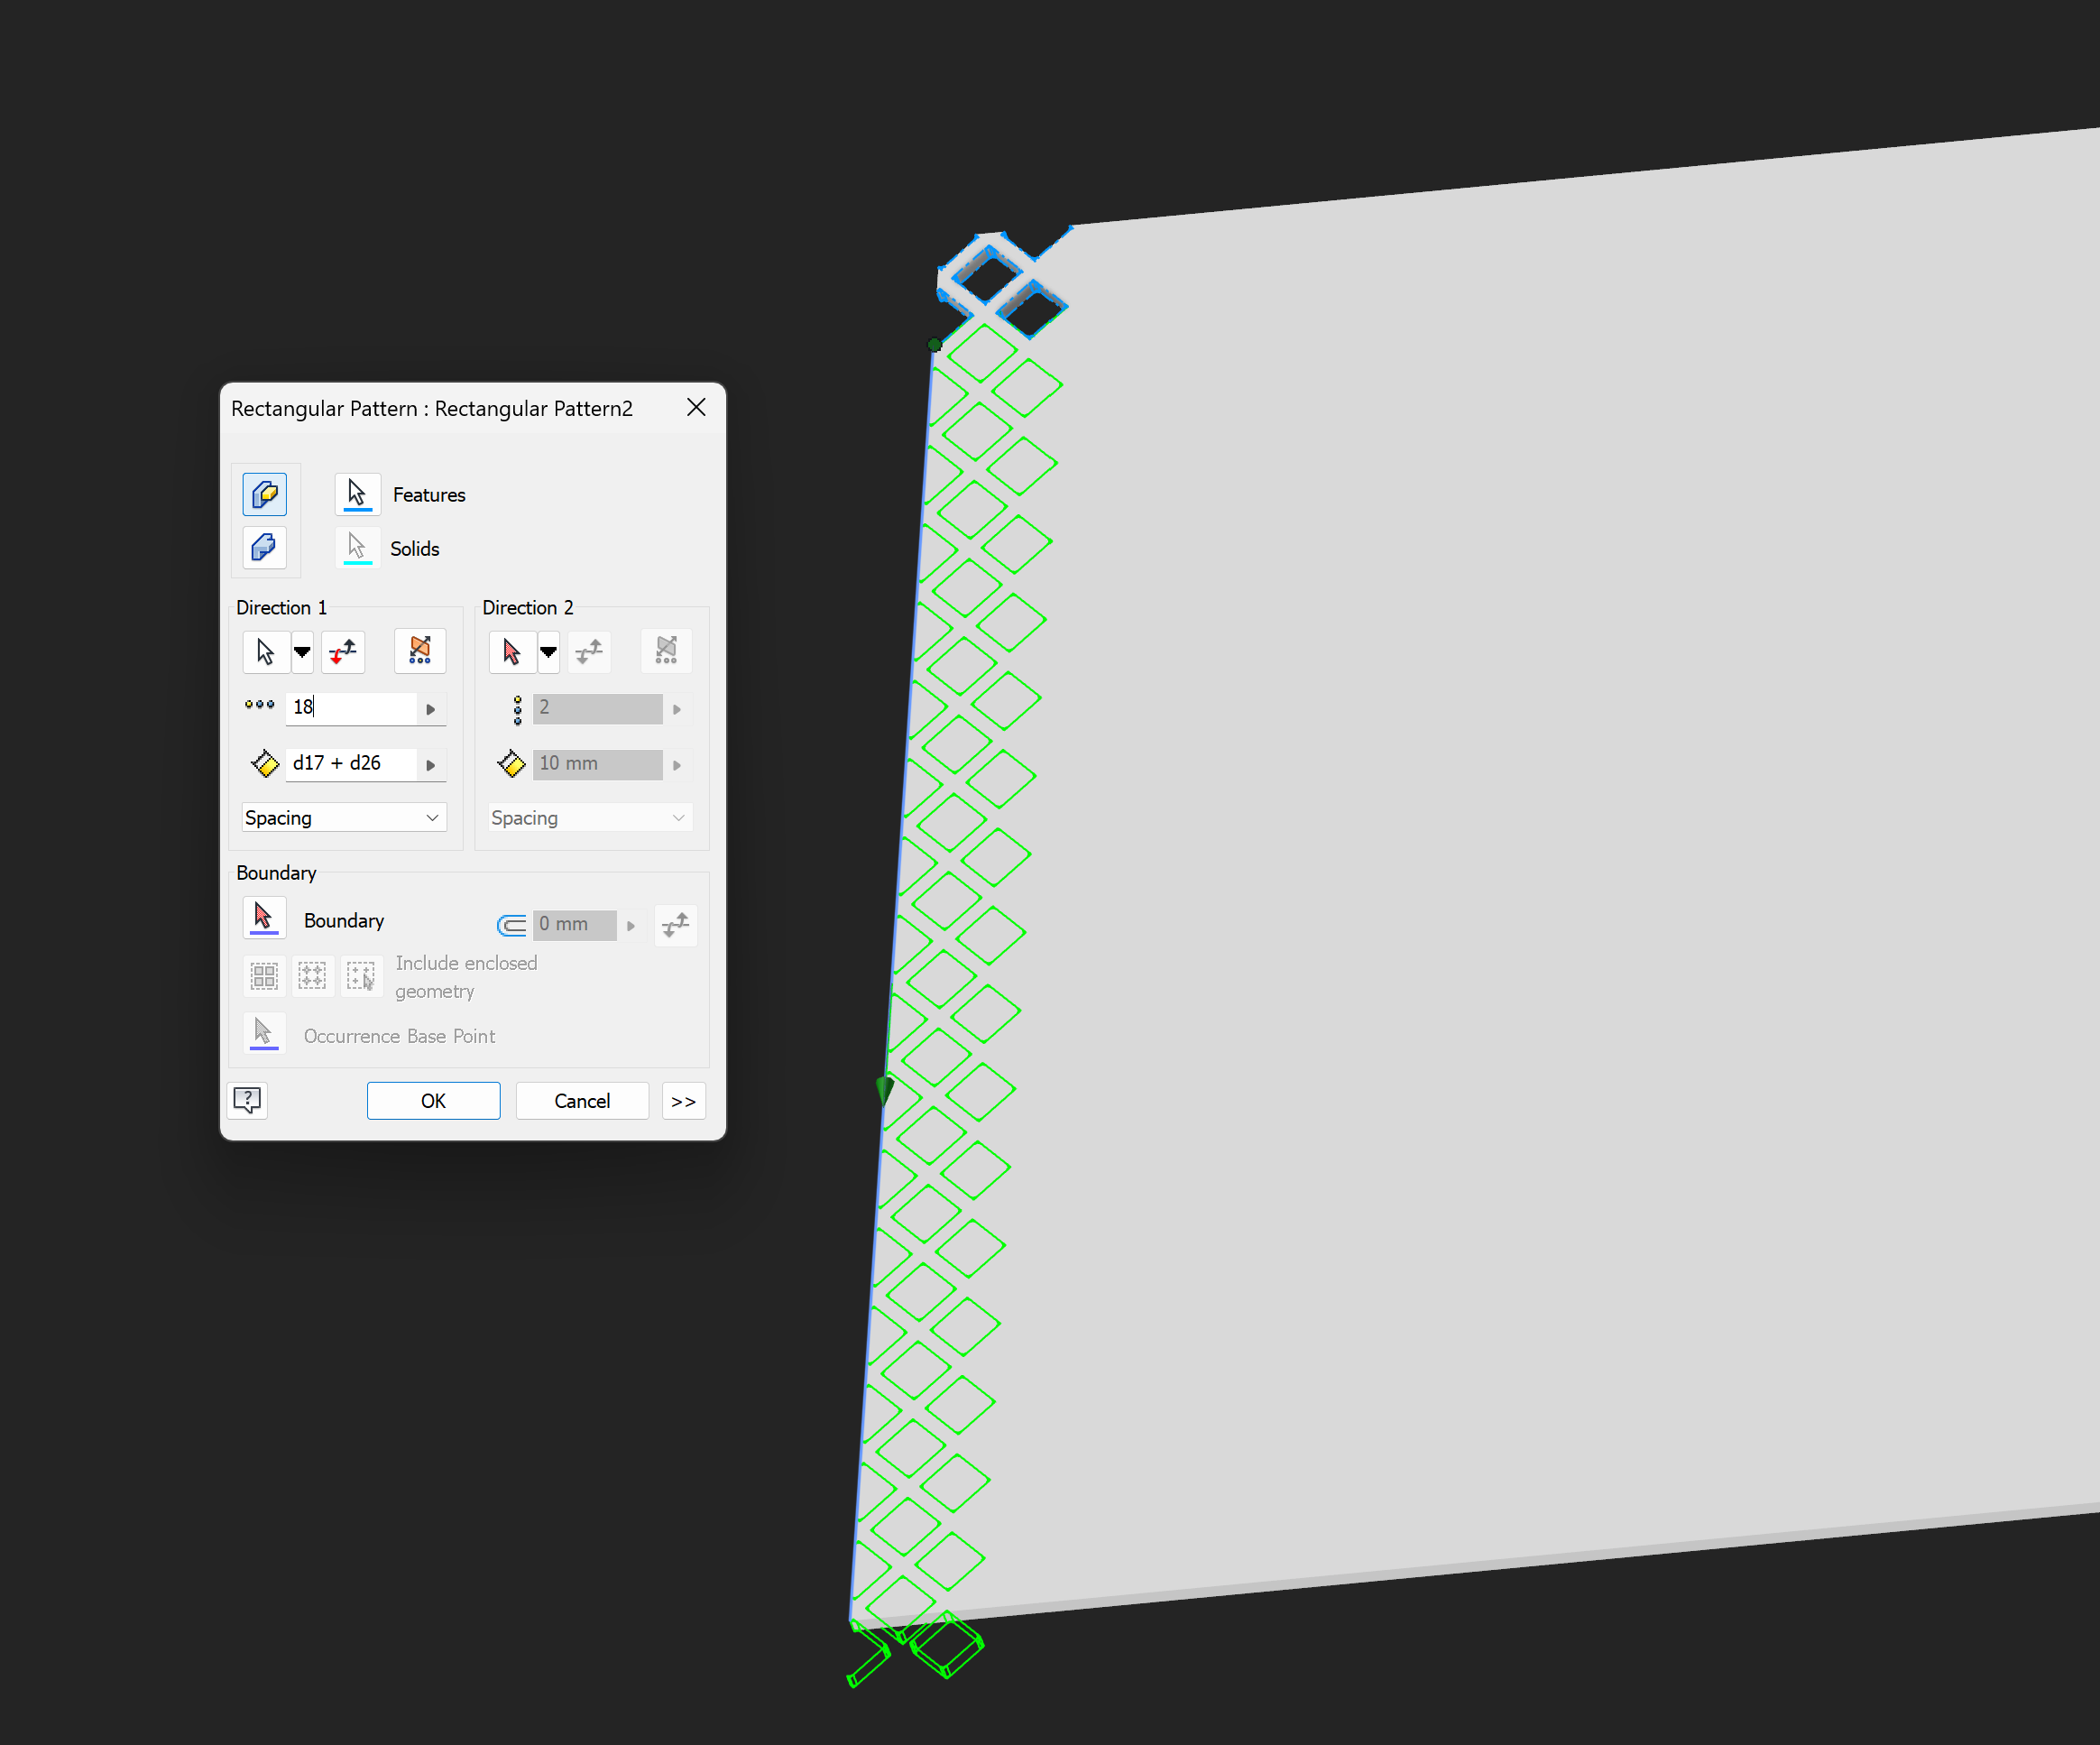Toggle Direction 1 midplane button
This screenshot has width=2100, height=1745.
point(420,652)
